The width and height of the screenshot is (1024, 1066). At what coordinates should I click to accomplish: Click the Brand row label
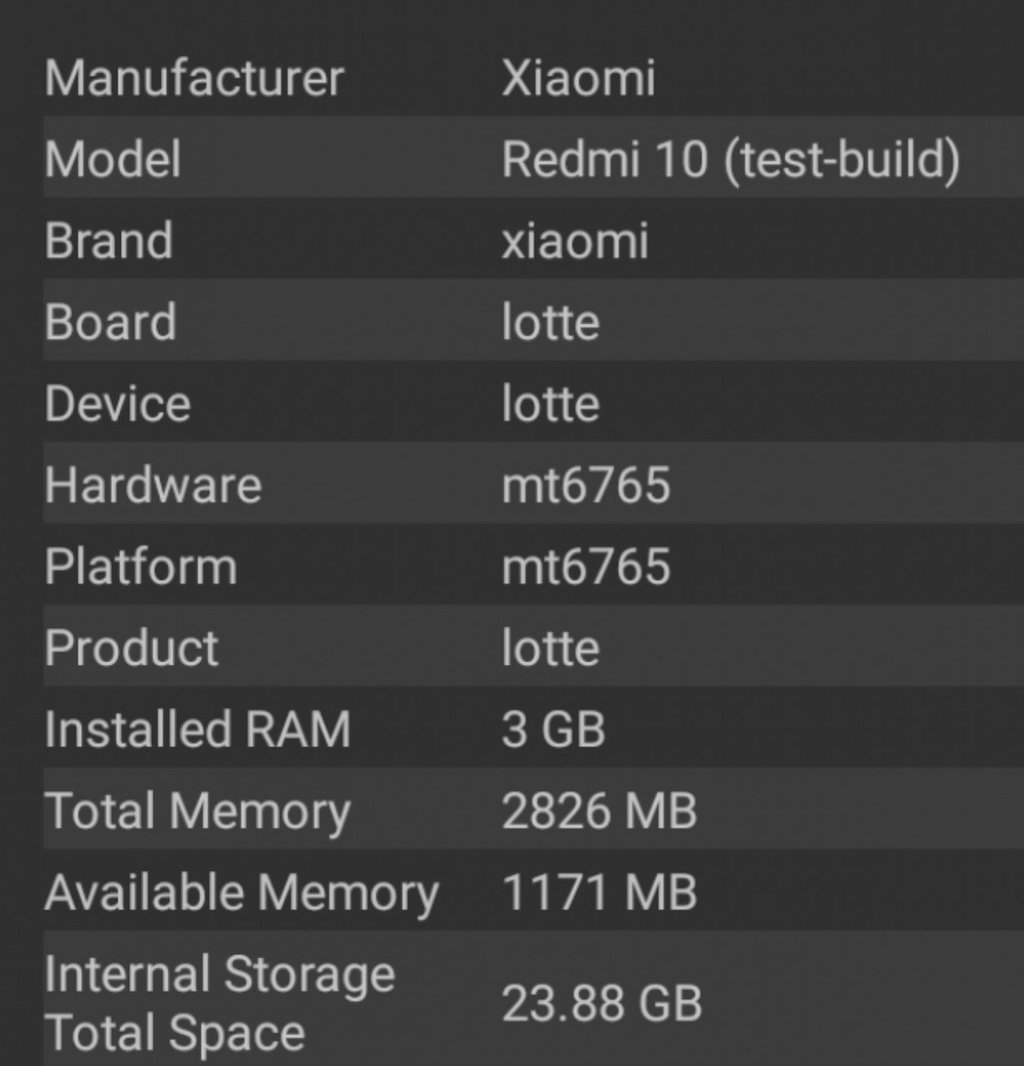pos(109,241)
